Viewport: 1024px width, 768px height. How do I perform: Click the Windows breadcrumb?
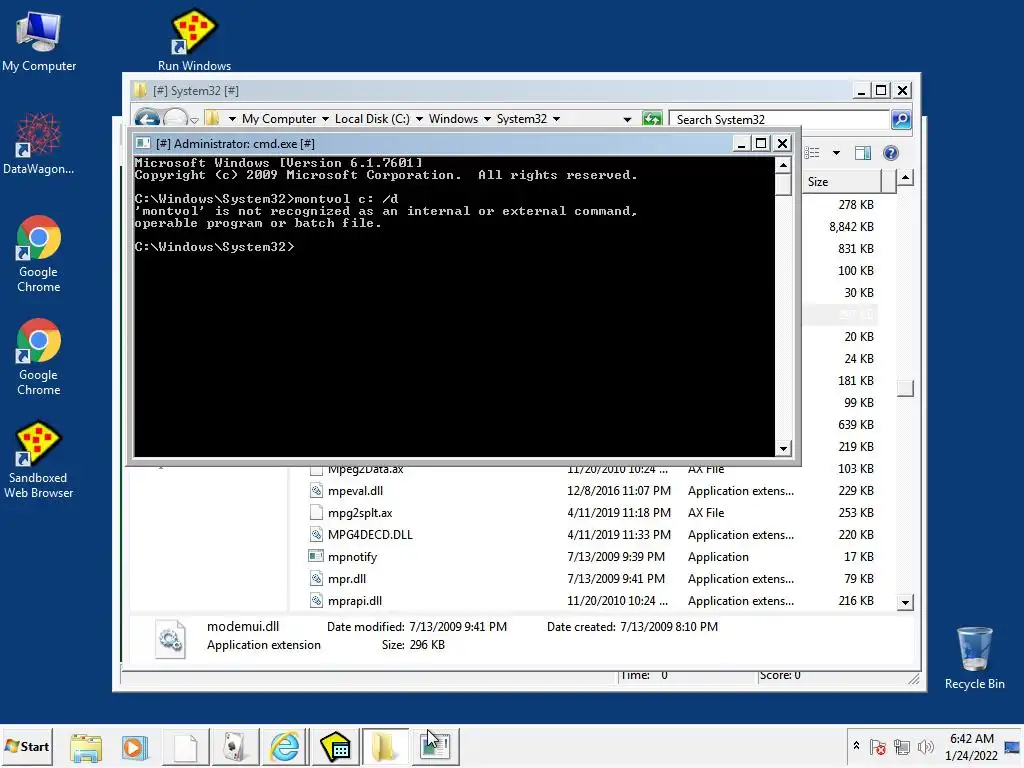453,119
